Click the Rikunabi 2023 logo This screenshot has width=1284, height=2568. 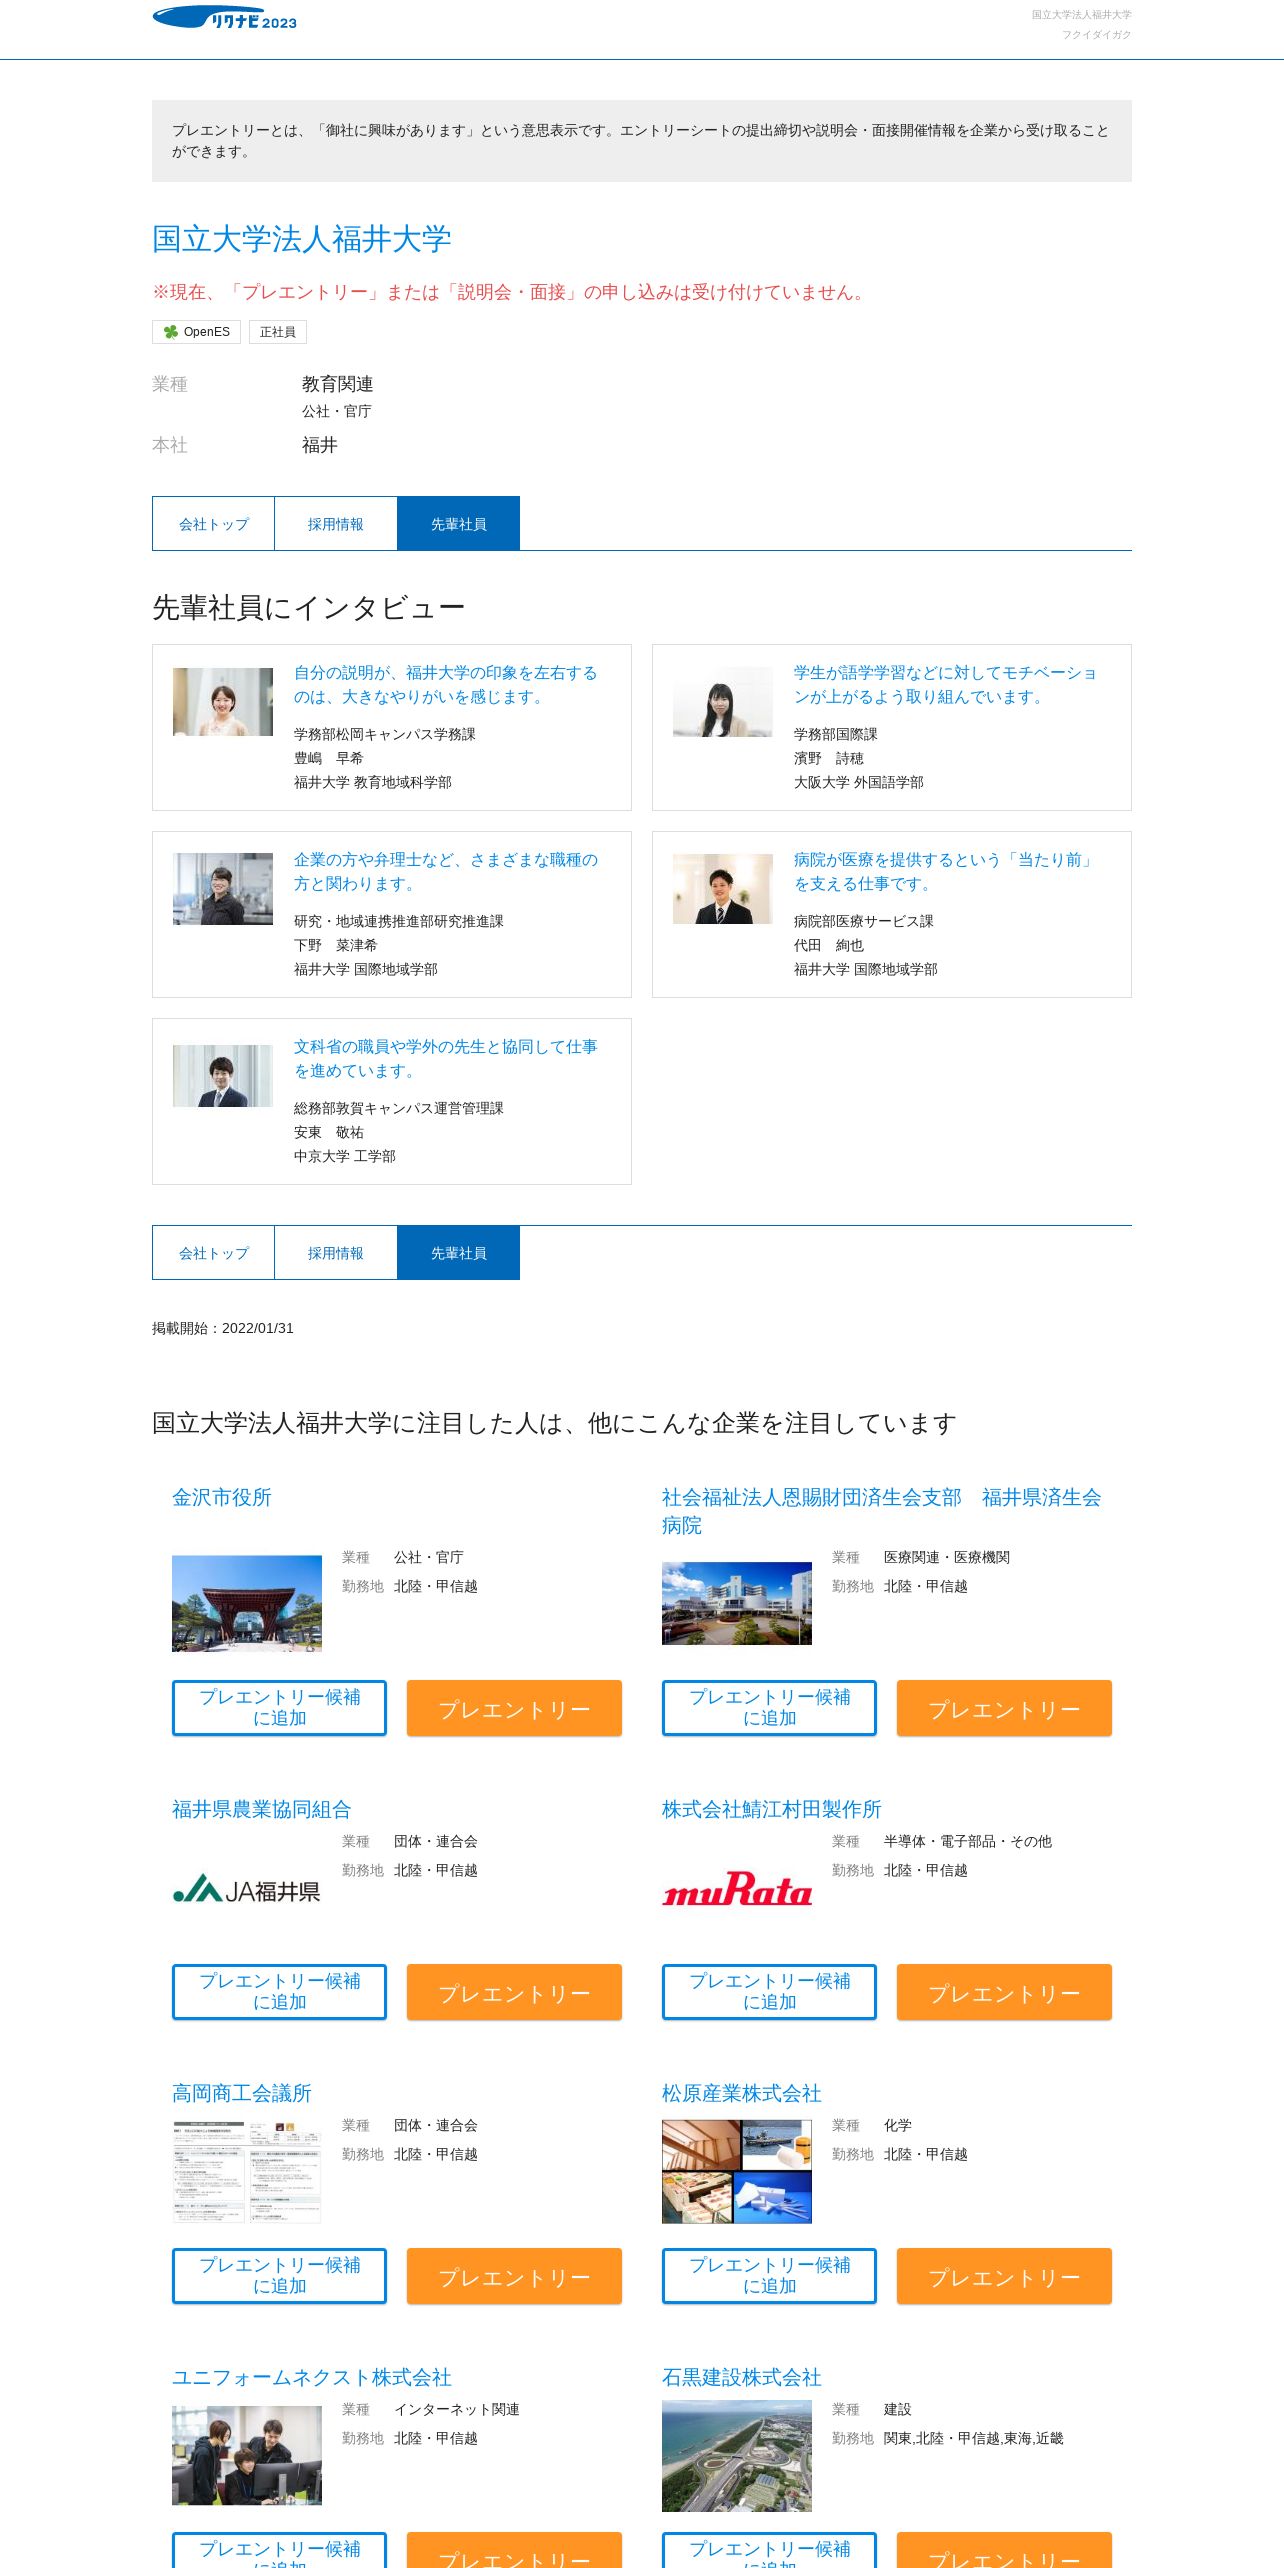[x=225, y=18]
